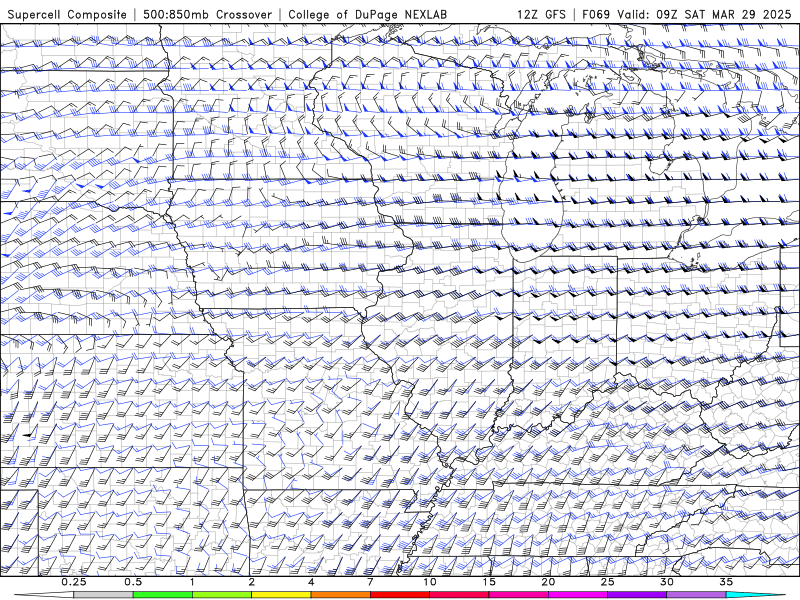Click the "Supercell Composite" title text
This screenshot has height=600, width=800.
point(67,15)
